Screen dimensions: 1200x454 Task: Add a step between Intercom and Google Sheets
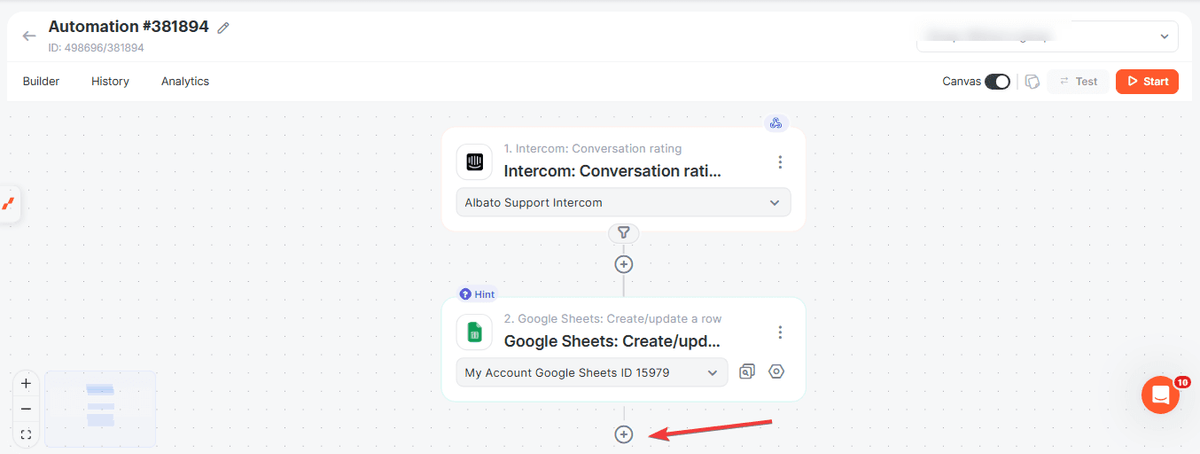pos(623,264)
